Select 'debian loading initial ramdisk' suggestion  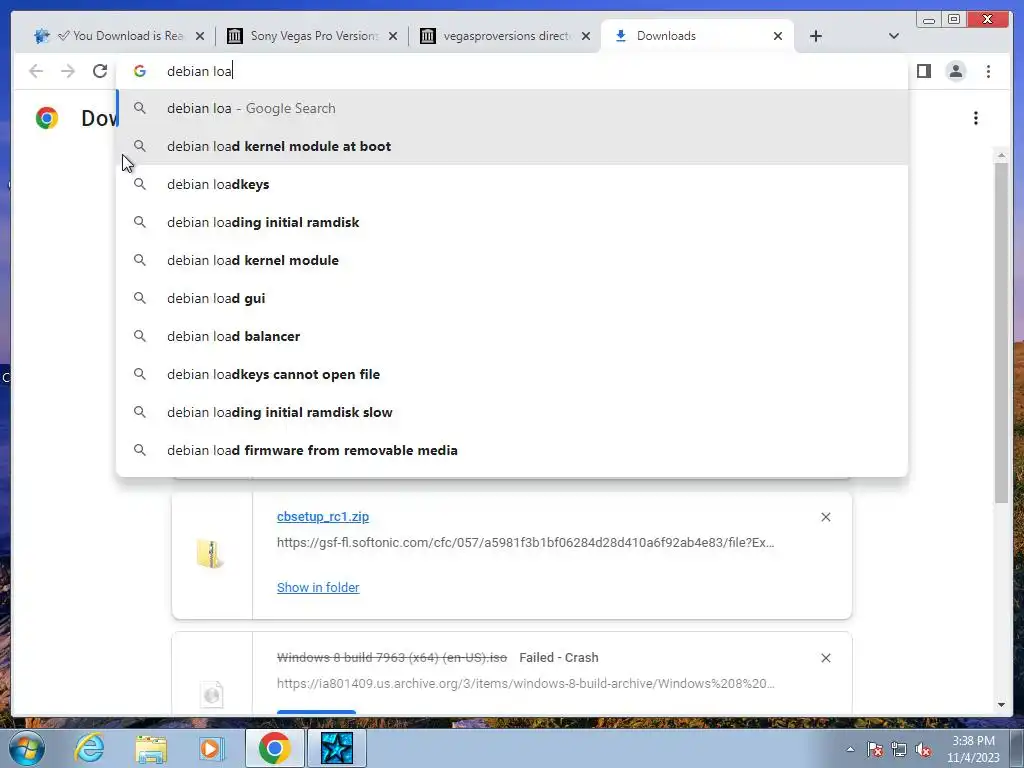(512, 222)
